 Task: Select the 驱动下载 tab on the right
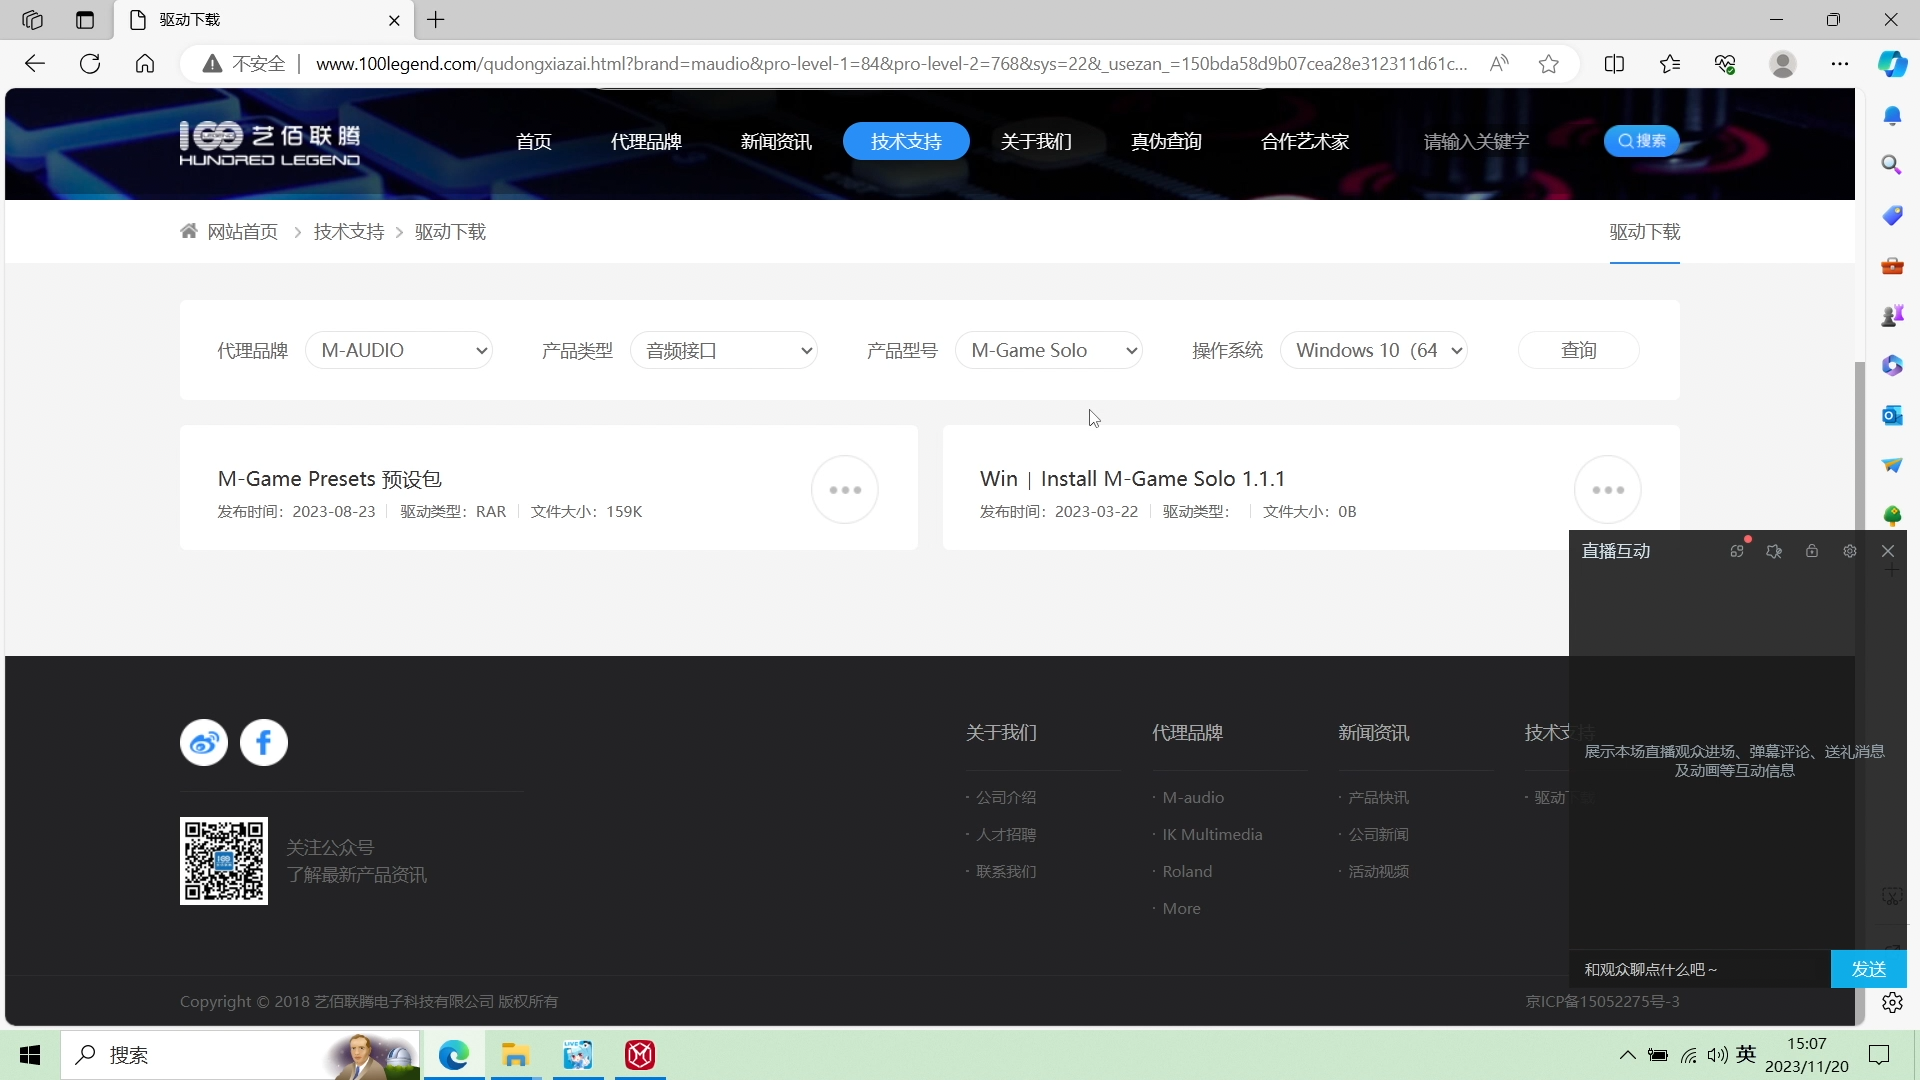point(1645,232)
